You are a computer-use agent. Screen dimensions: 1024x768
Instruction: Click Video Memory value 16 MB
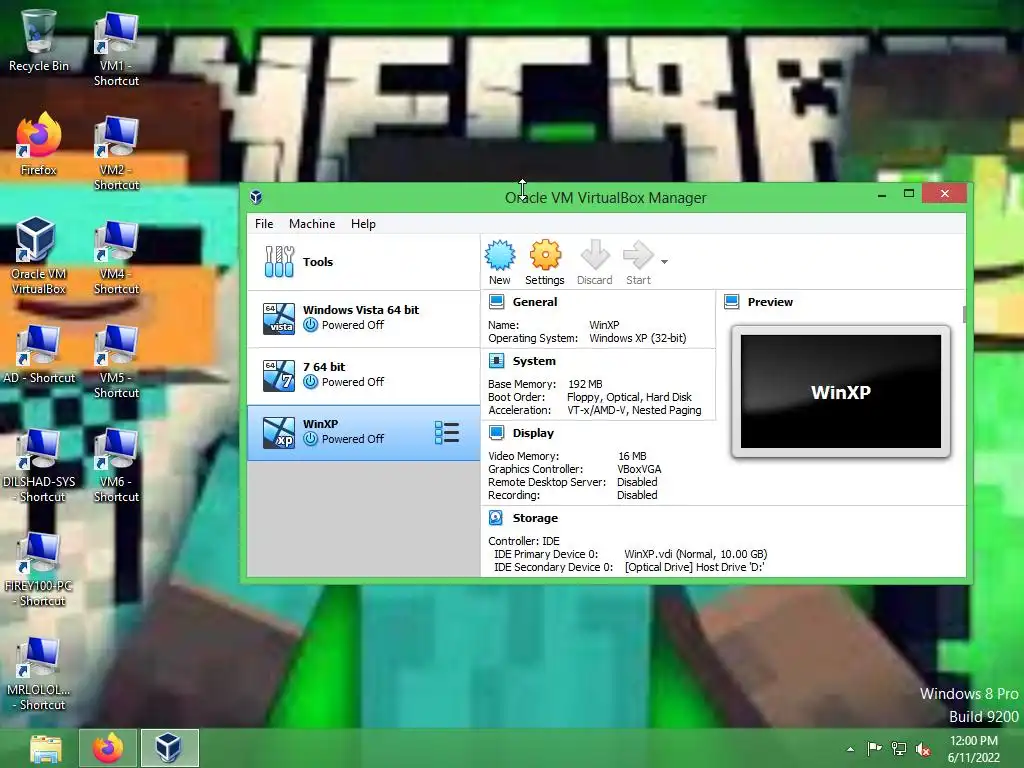(x=632, y=456)
